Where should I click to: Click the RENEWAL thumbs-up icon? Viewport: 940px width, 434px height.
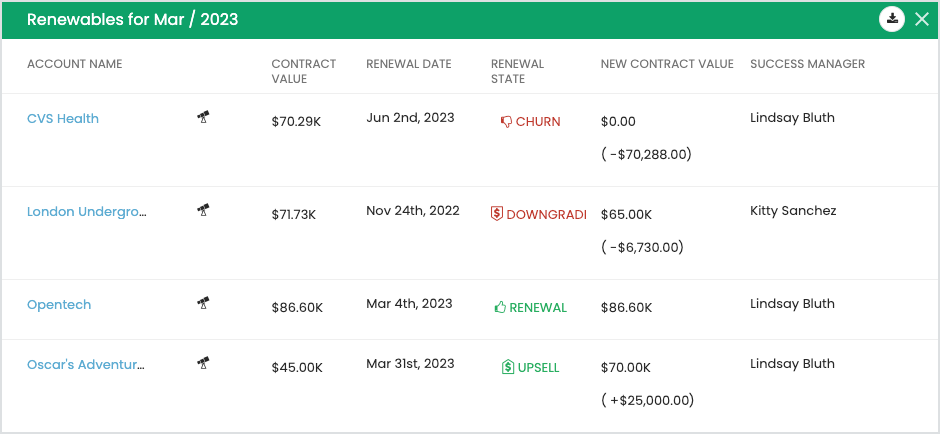[500, 308]
